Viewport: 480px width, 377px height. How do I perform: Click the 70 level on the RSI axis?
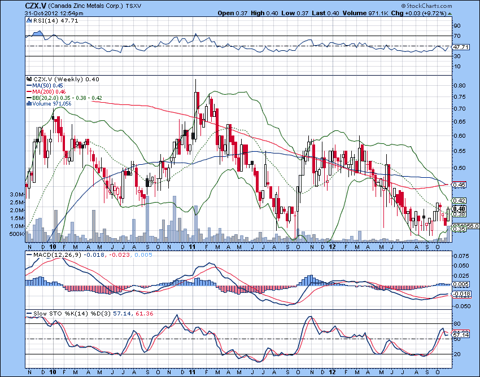pos(457,36)
